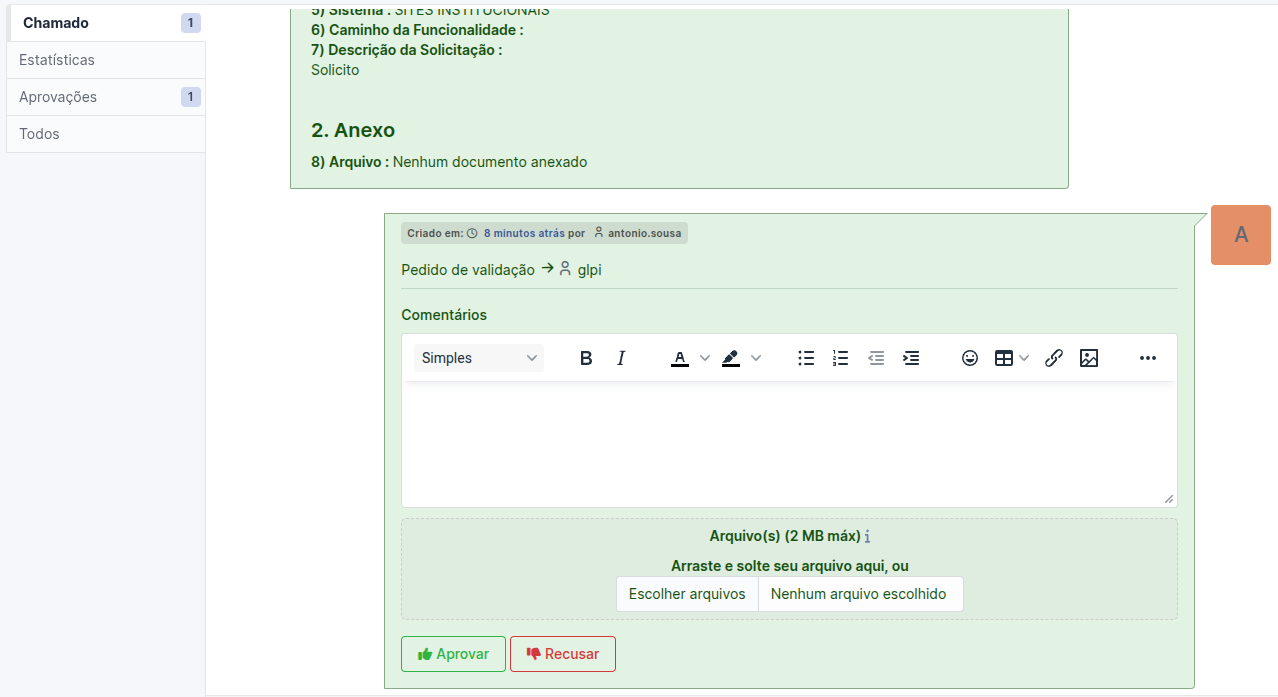The width and height of the screenshot is (1278, 697).
Task: Insert a link in comment
Action: (1054, 358)
